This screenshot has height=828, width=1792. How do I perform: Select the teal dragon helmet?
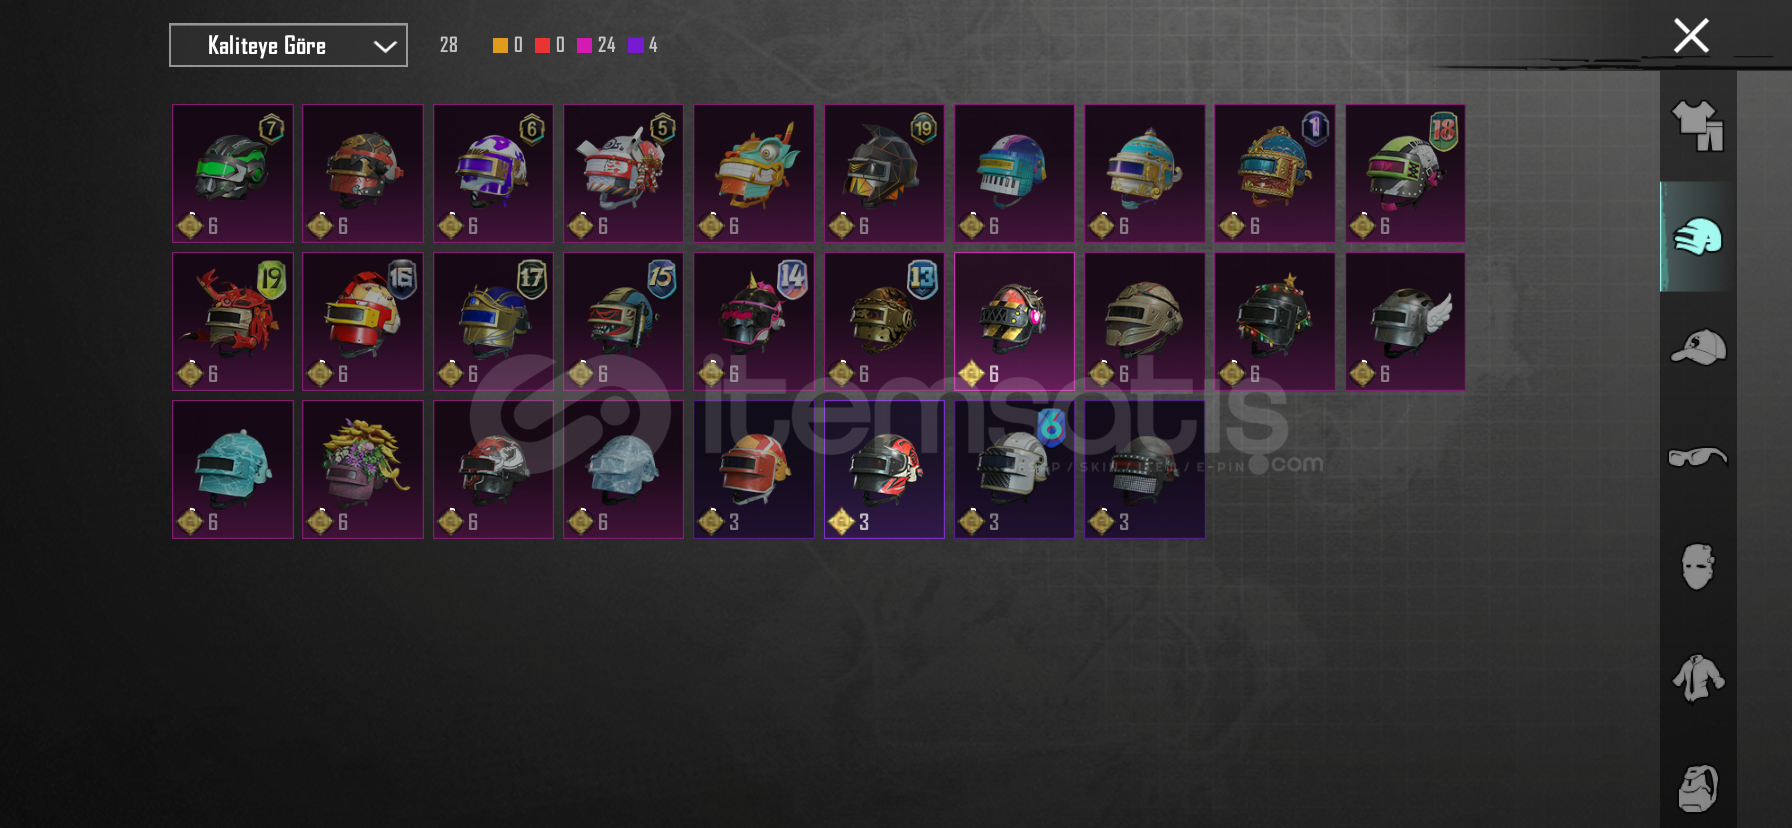click(x=754, y=173)
